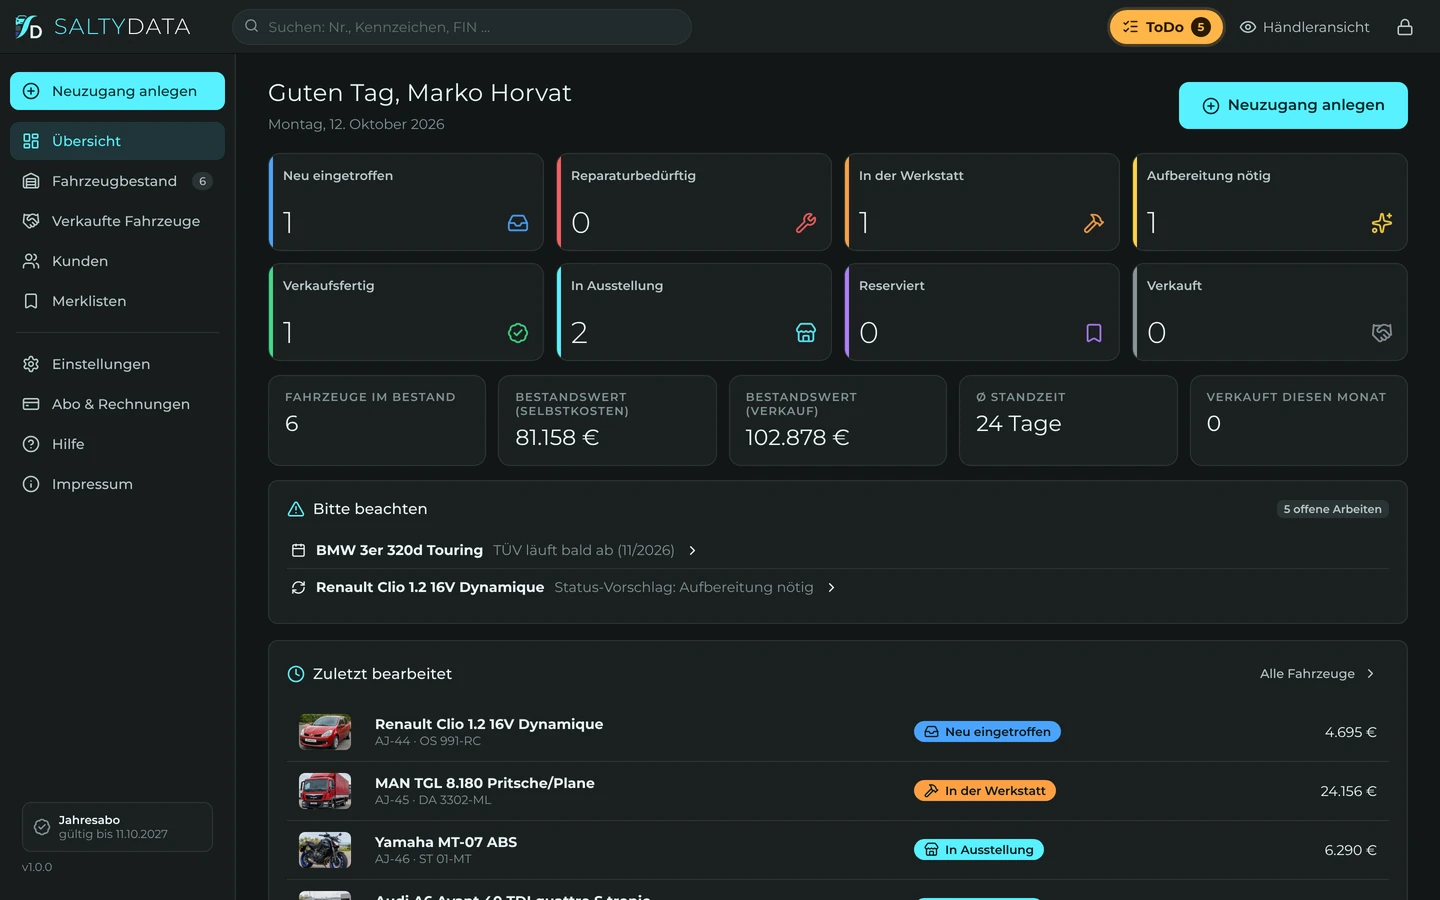Click the Neu eingetroffen status badge on Renault Clio

(x=987, y=732)
